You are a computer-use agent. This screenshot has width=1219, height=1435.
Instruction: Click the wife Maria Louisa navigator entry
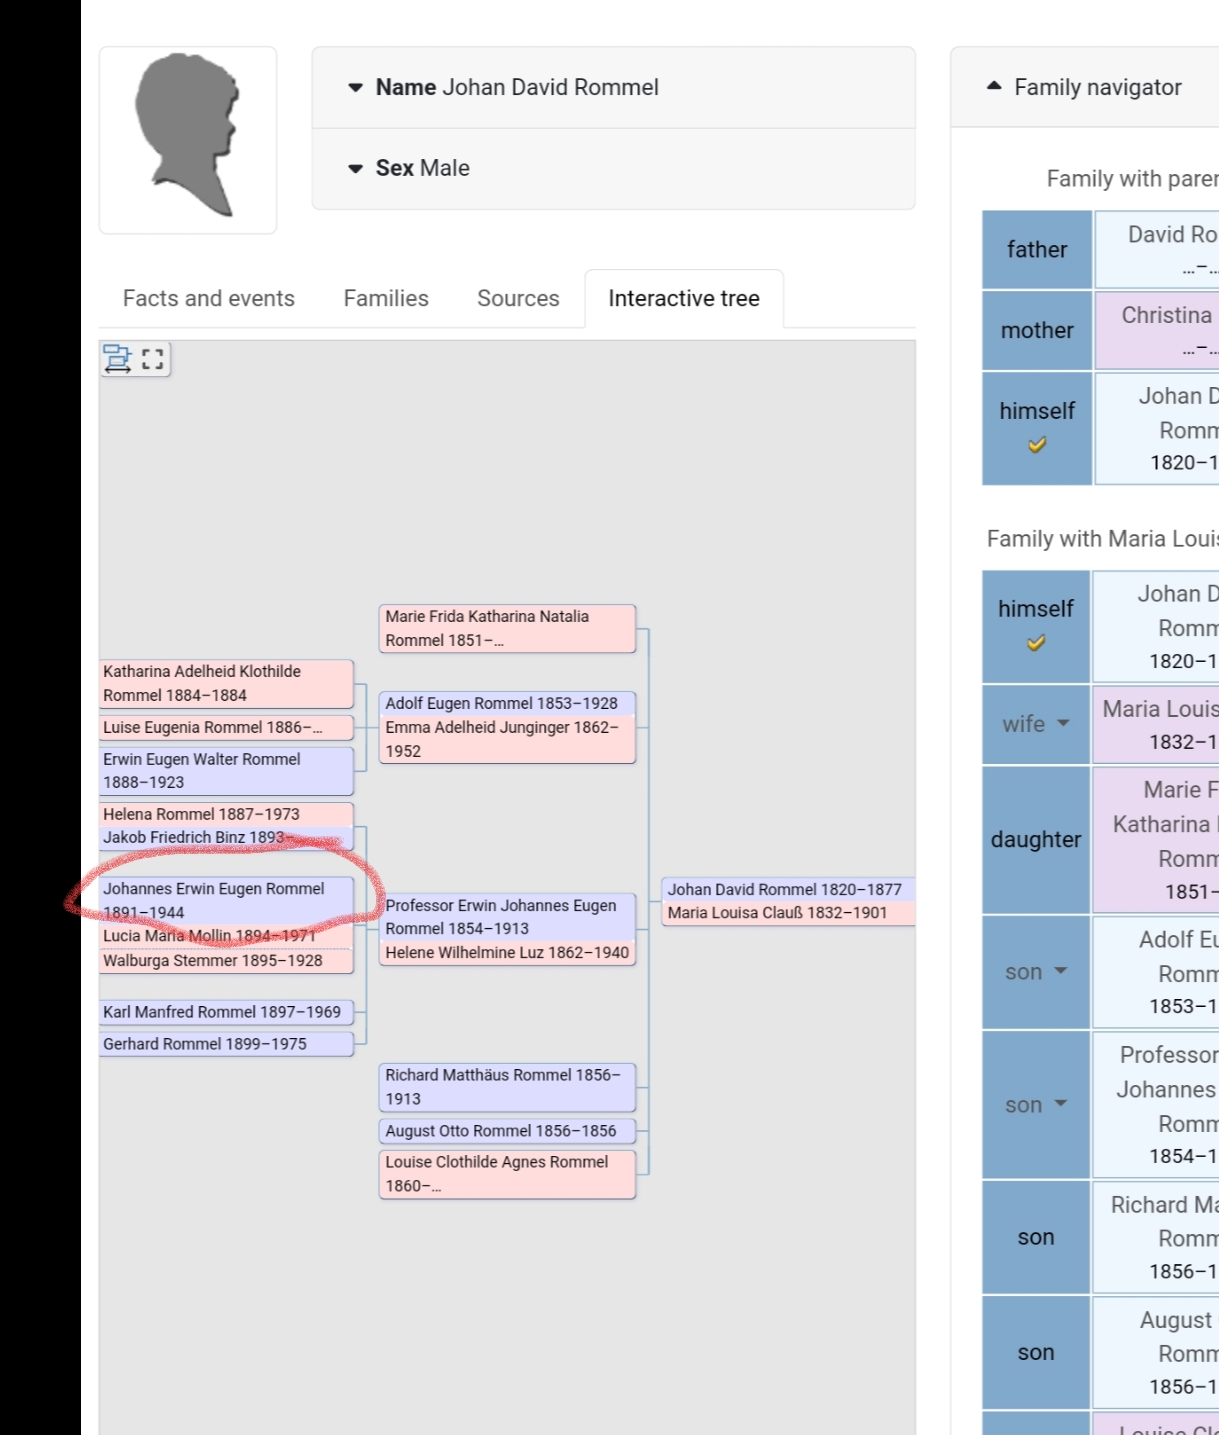(x=1156, y=725)
